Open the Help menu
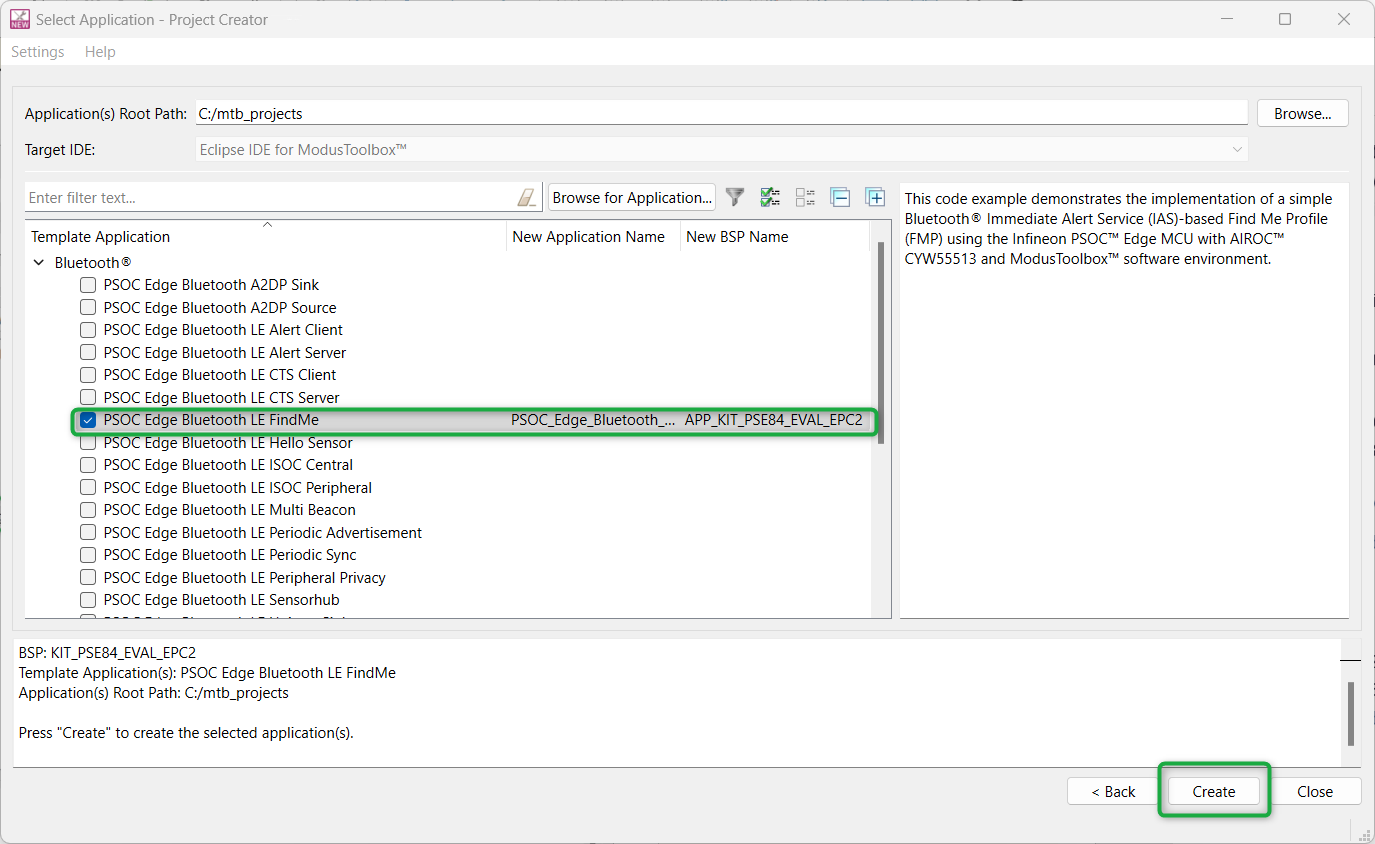Viewport: 1375px width, 844px height. click(x=100, y=52)
